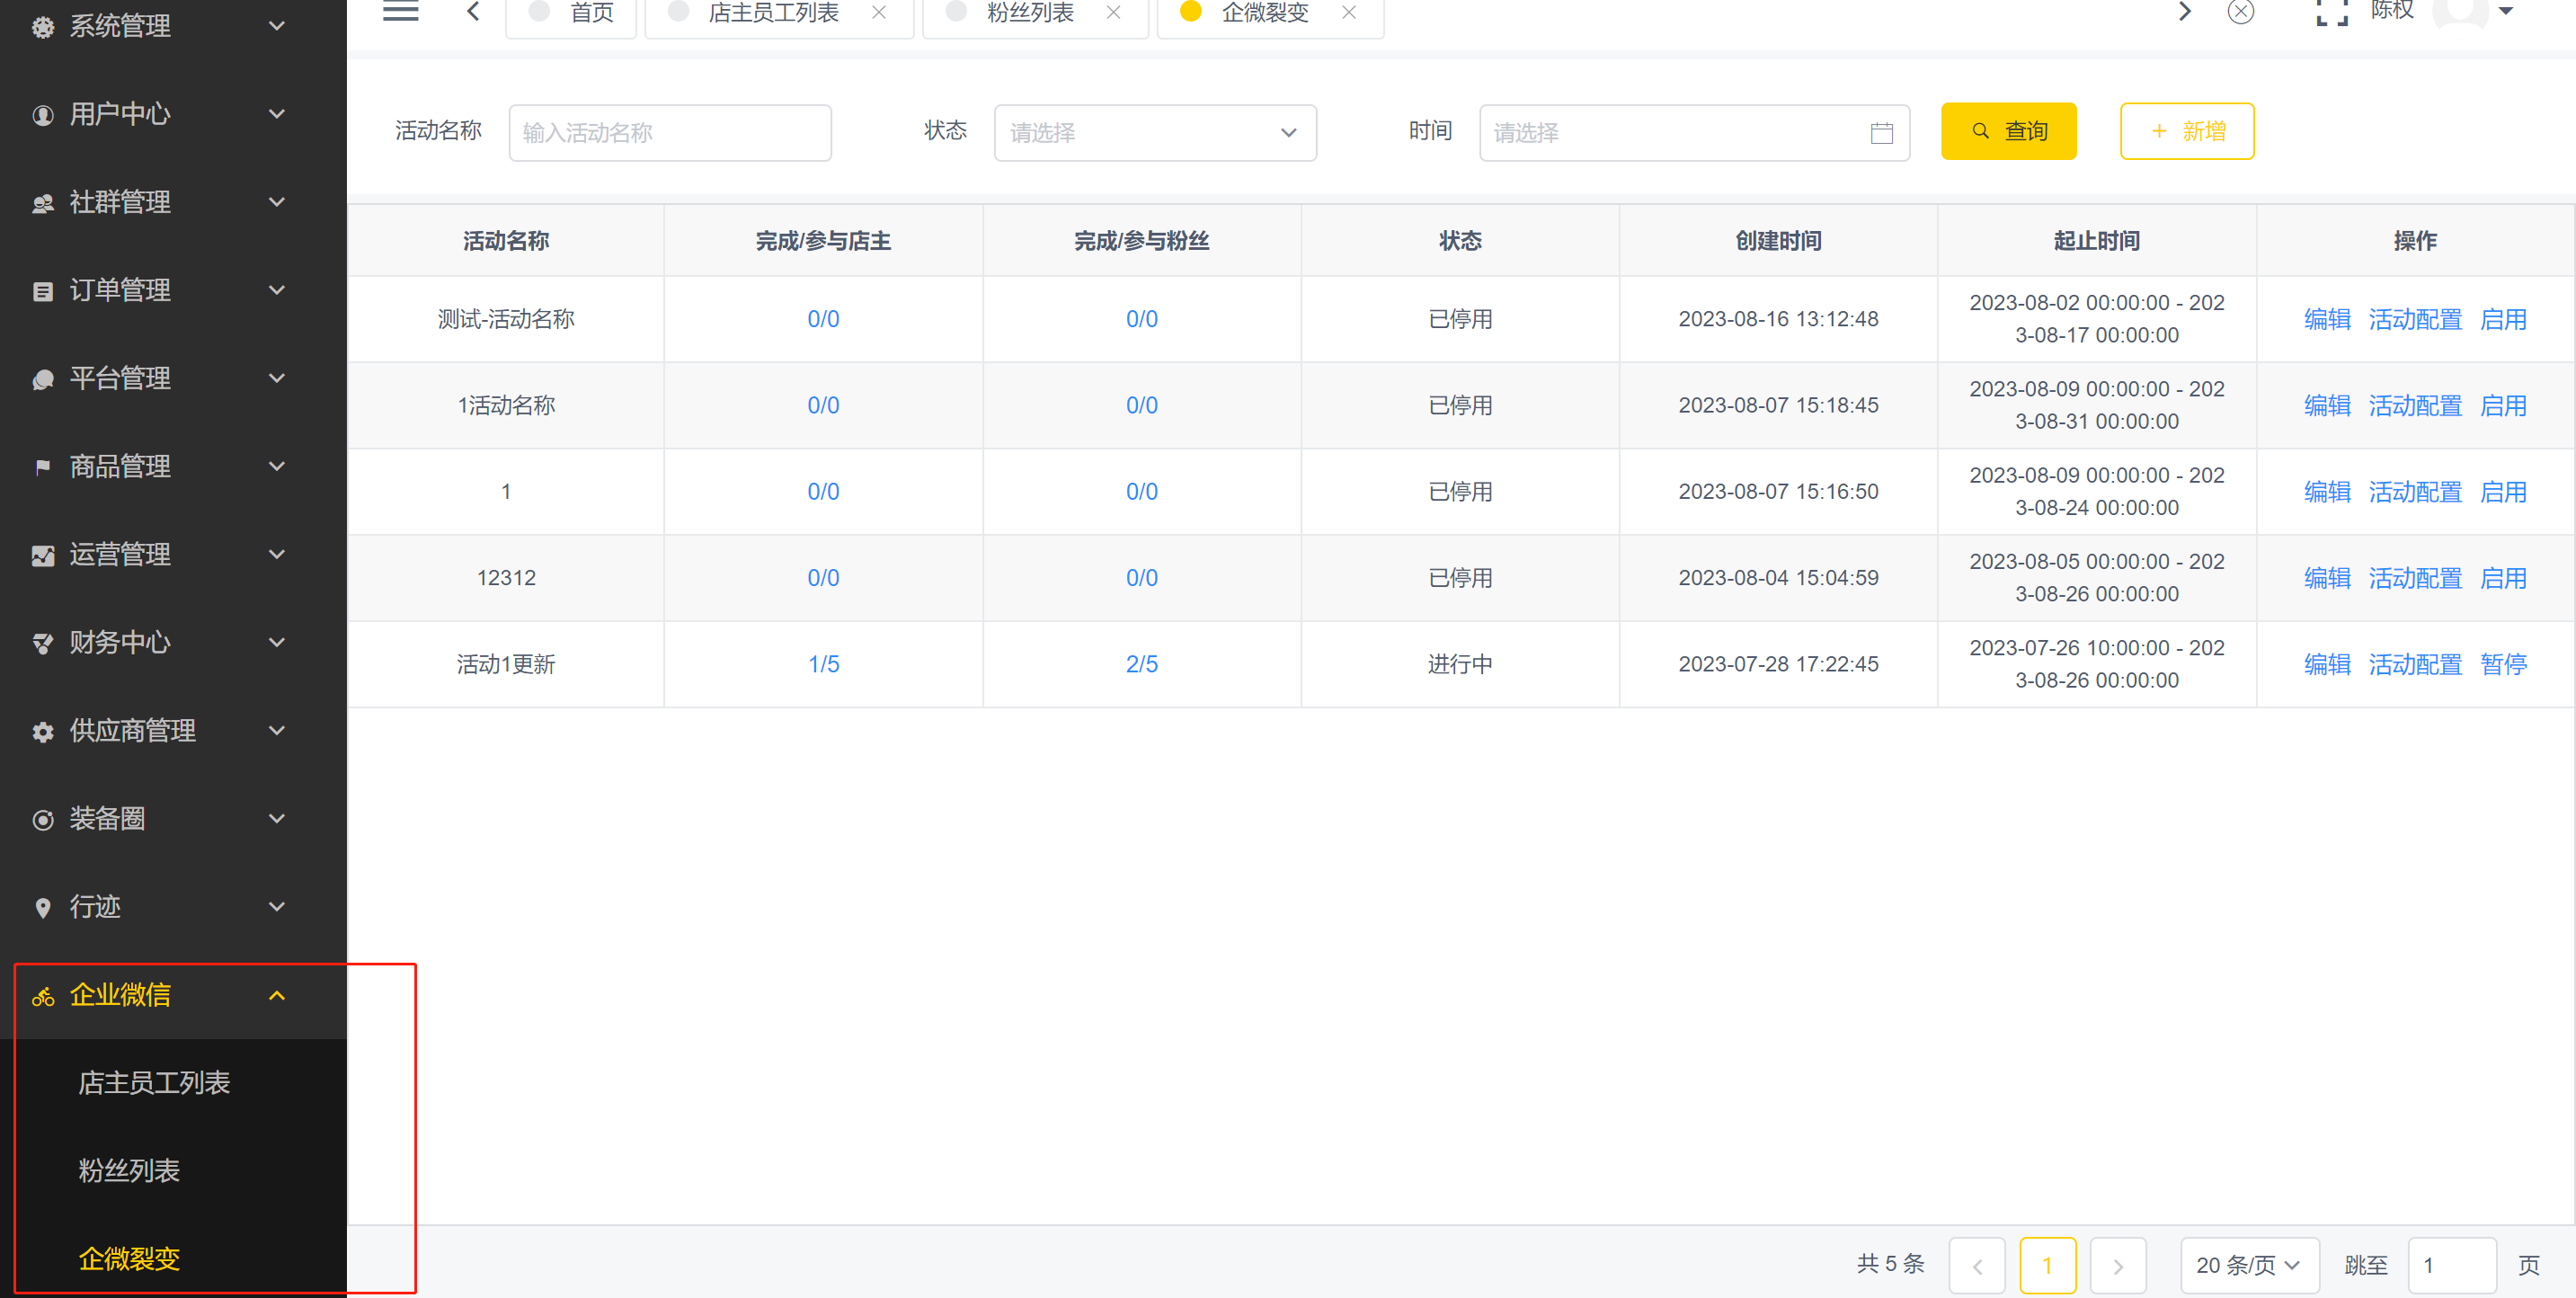
Task: Click the 用户中心 sidebar icon
Action: click(x=42, y=115)
